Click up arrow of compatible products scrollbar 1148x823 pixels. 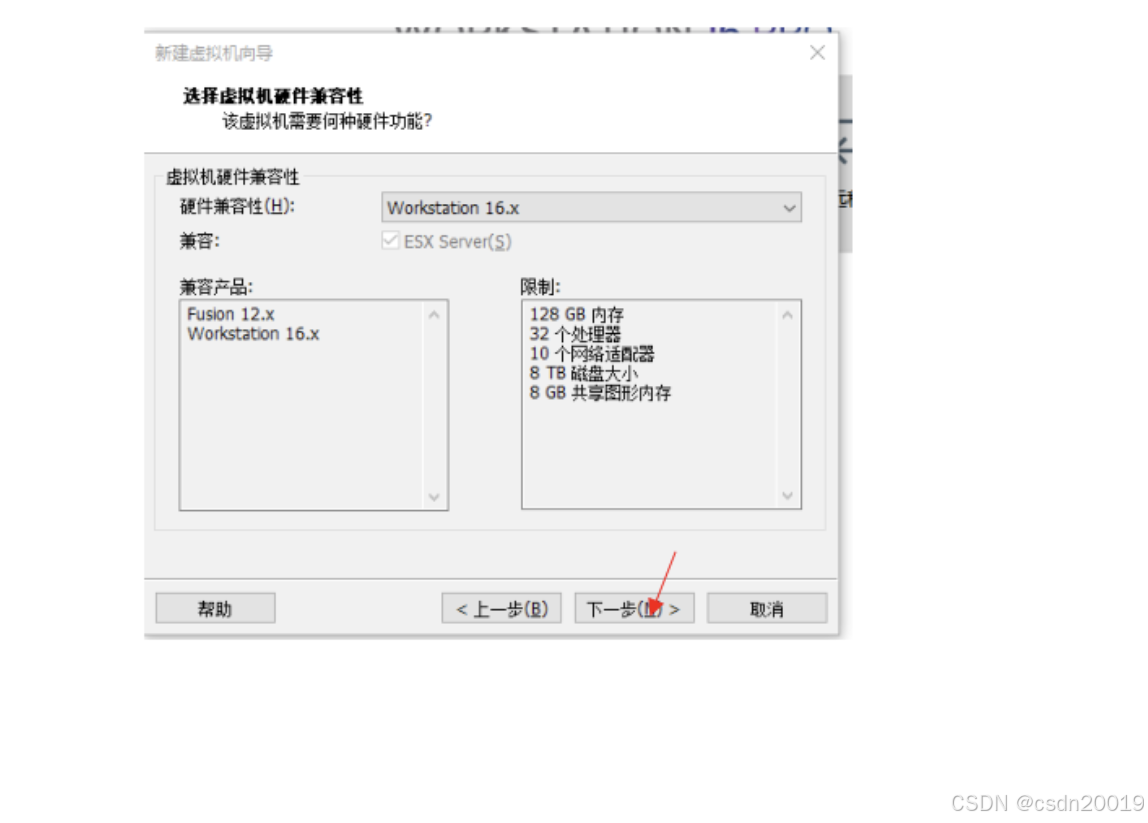[x=434, y=315]
